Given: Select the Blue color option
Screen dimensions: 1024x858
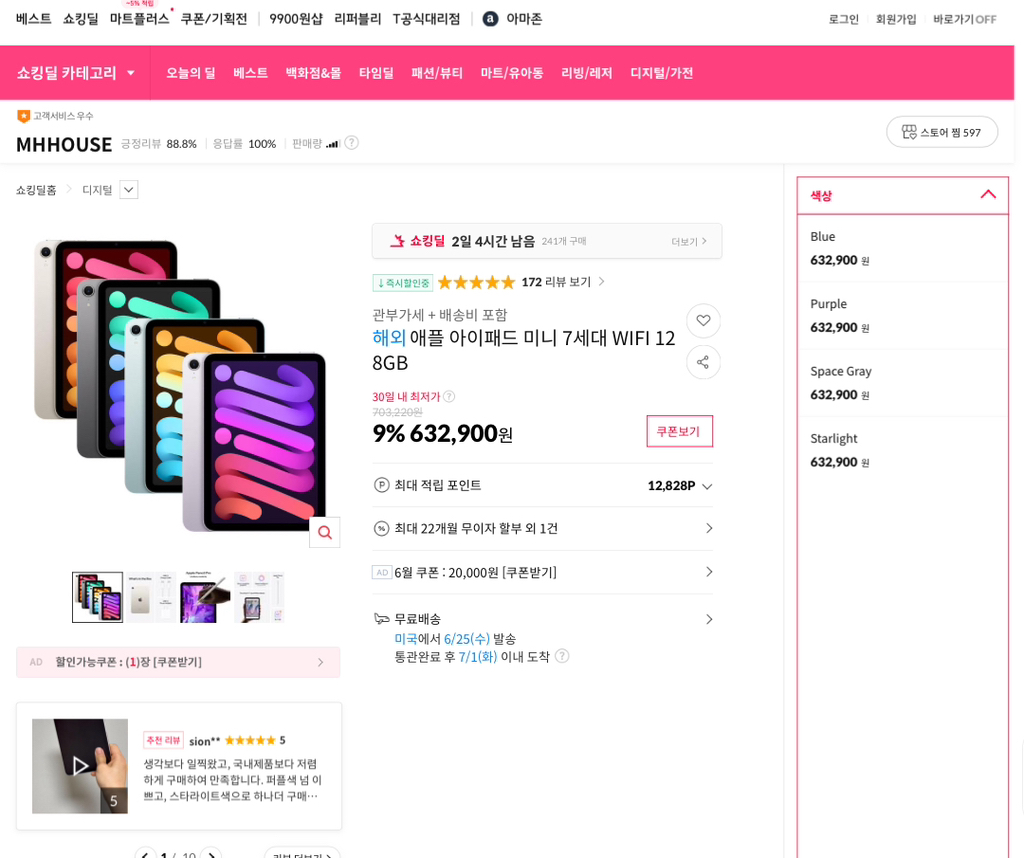Looking at the screenshot, I should click(900, 248).
